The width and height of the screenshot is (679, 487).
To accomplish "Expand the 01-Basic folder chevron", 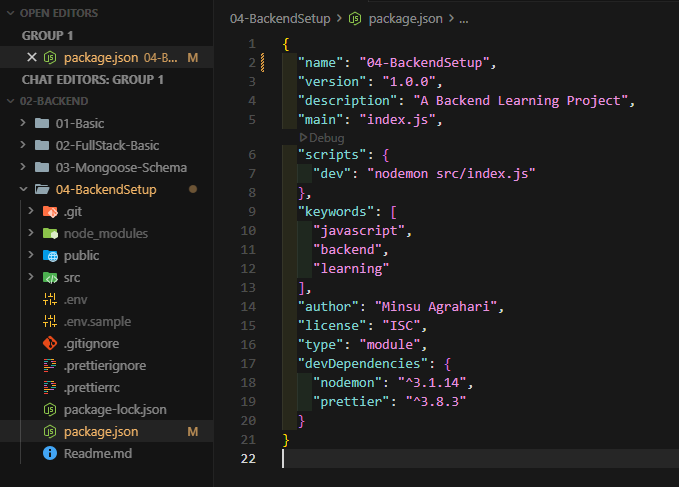I will (23, 123).
